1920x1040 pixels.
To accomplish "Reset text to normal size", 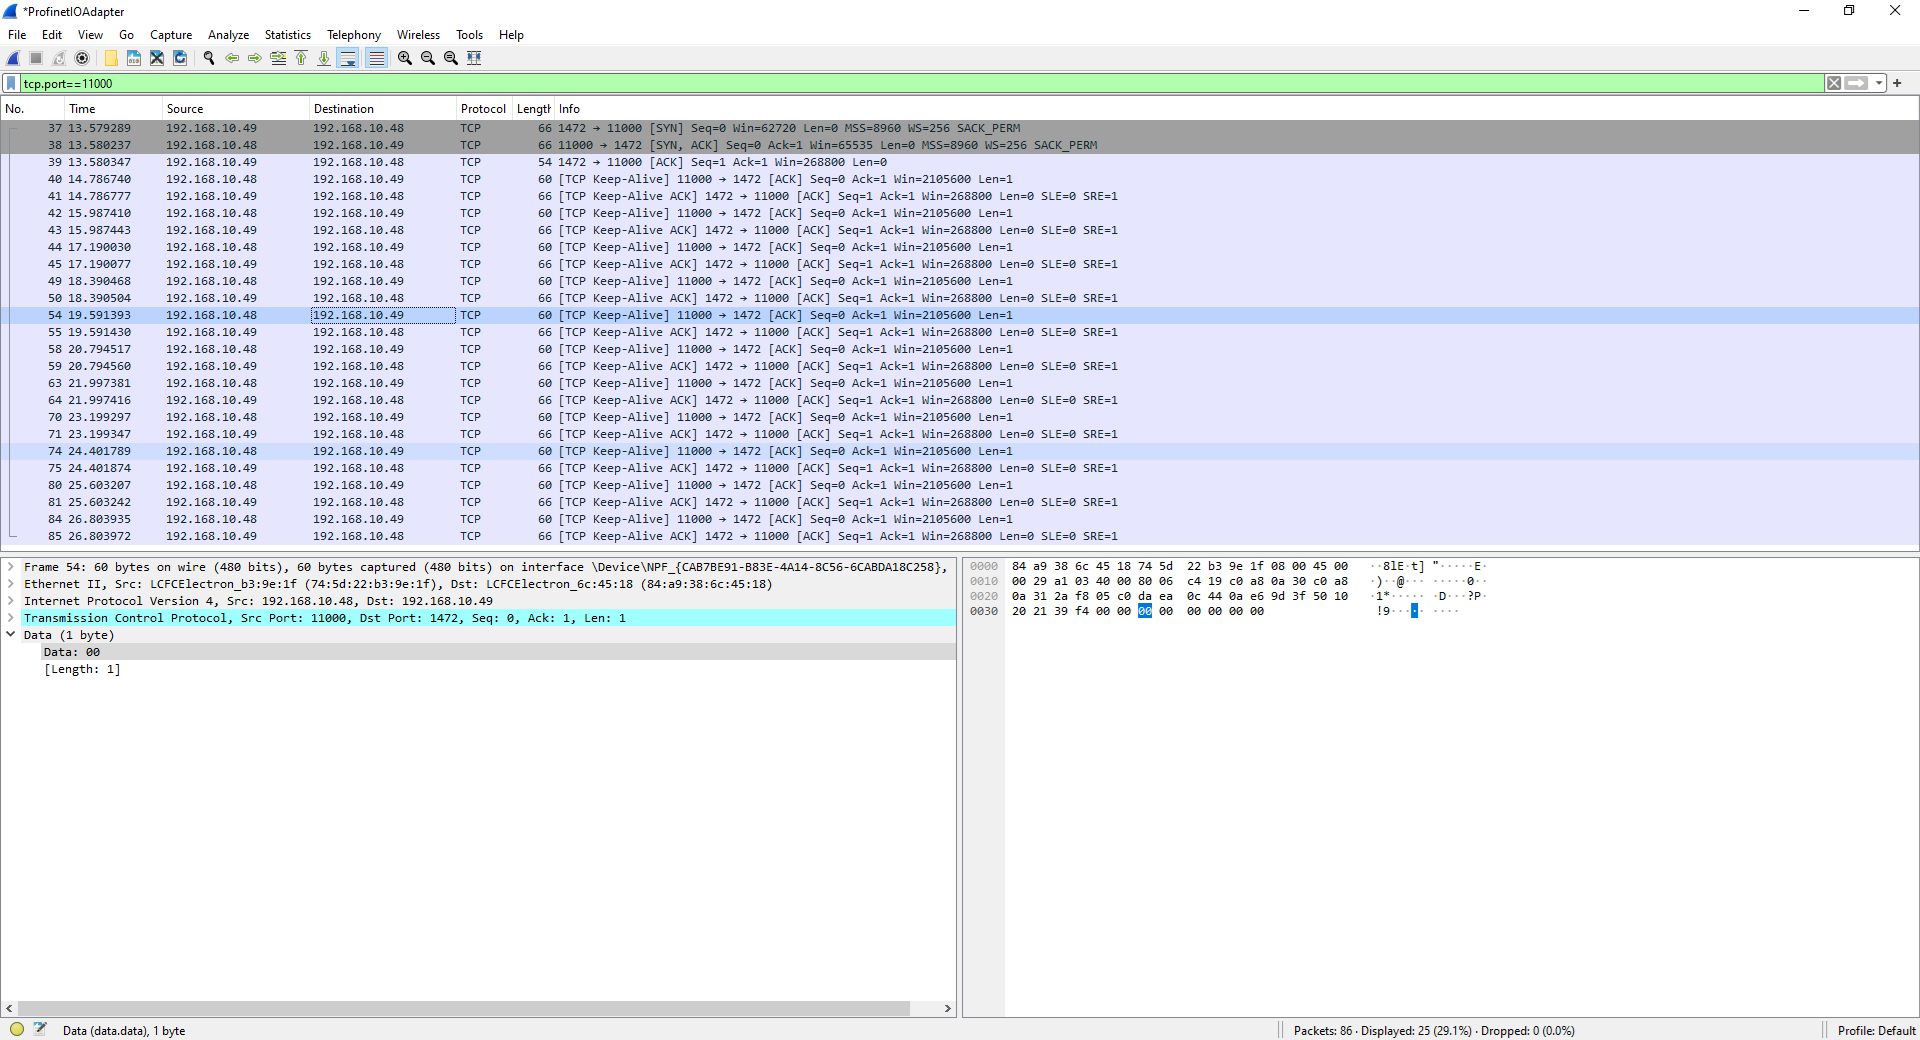I will [451, 58].
